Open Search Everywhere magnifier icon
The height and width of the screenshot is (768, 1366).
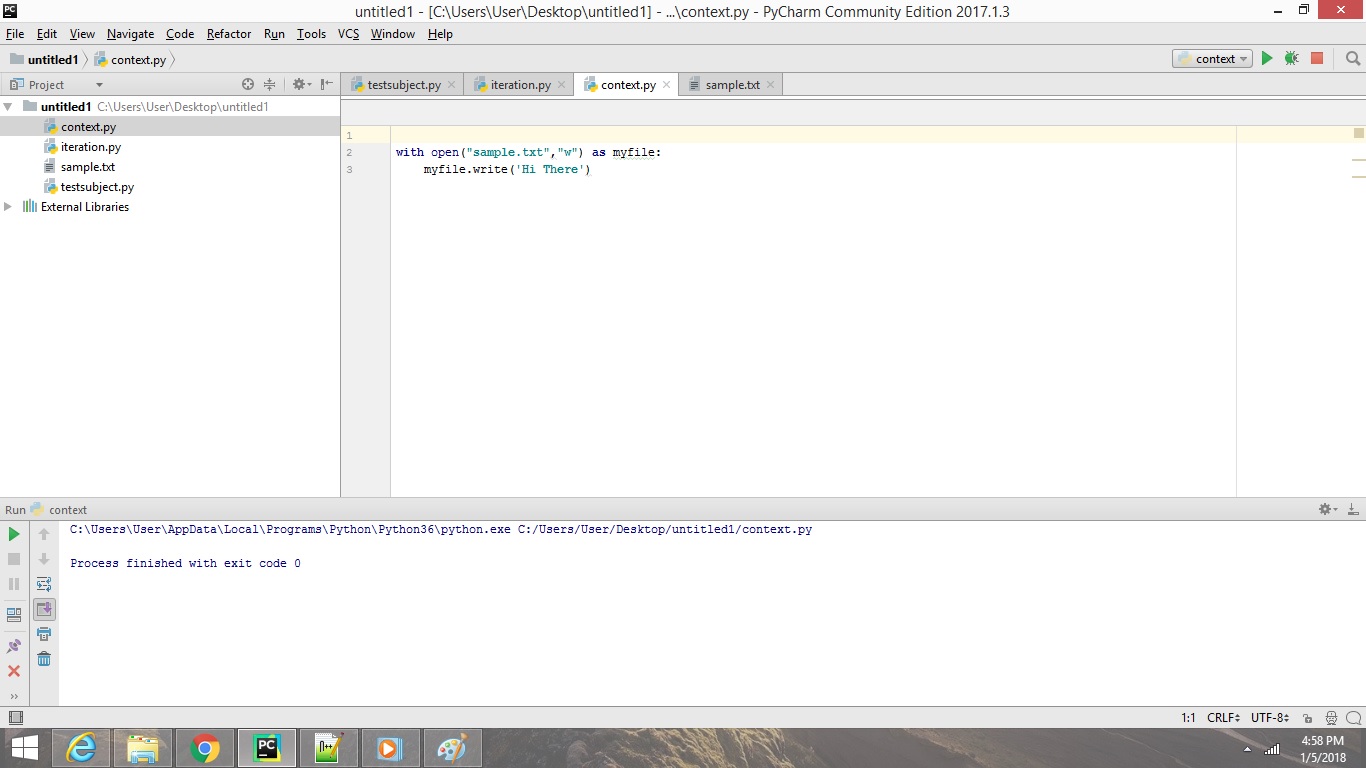[x=1353, y=59]
